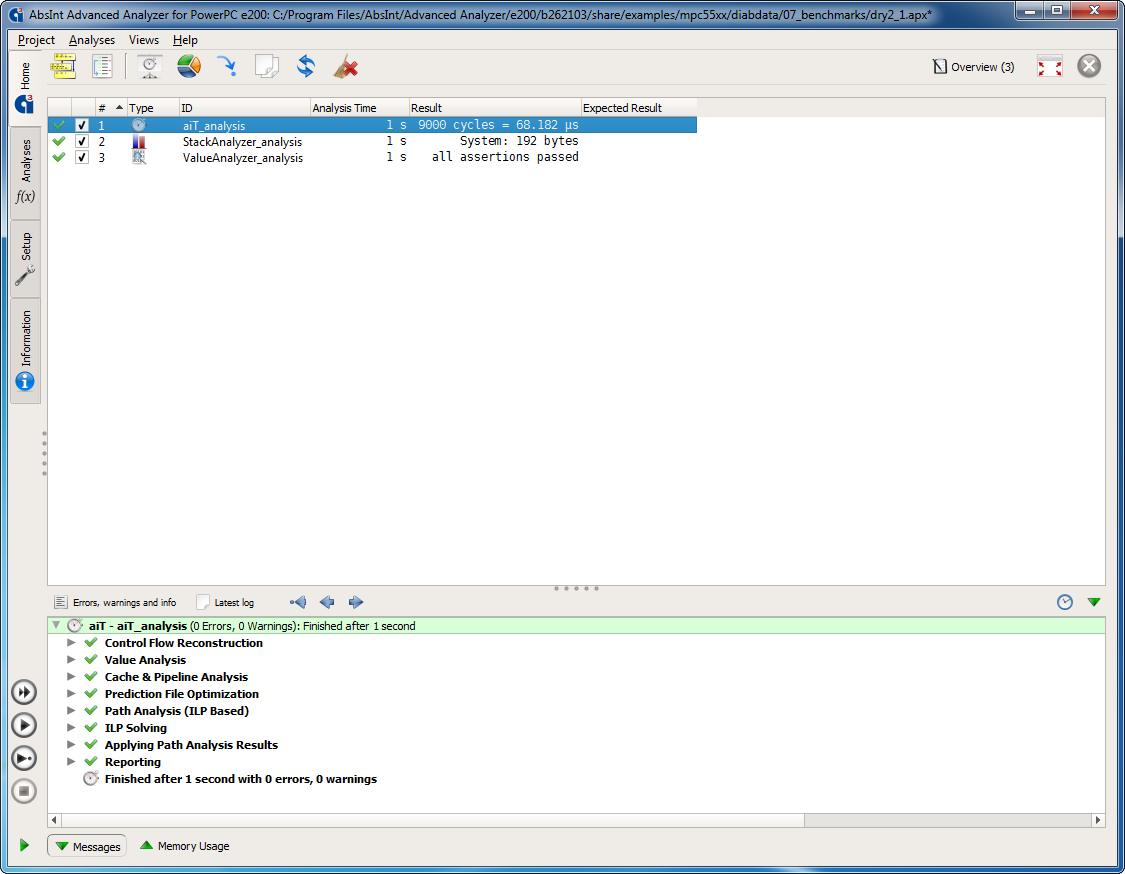This screenshot has width=1125, height=874.
Task: Click the green play arrow in status bar
Action: coord(24,845)
